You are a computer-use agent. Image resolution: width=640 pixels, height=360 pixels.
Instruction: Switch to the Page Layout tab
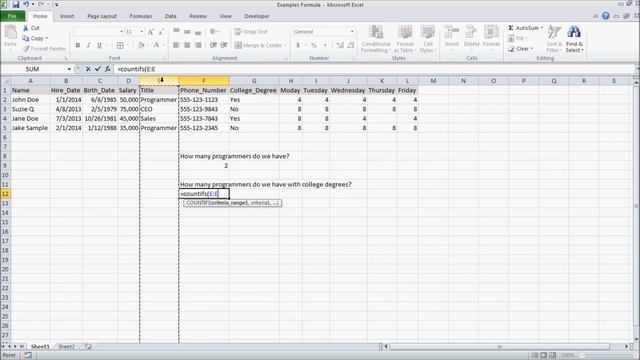click(x=102, y=16)
